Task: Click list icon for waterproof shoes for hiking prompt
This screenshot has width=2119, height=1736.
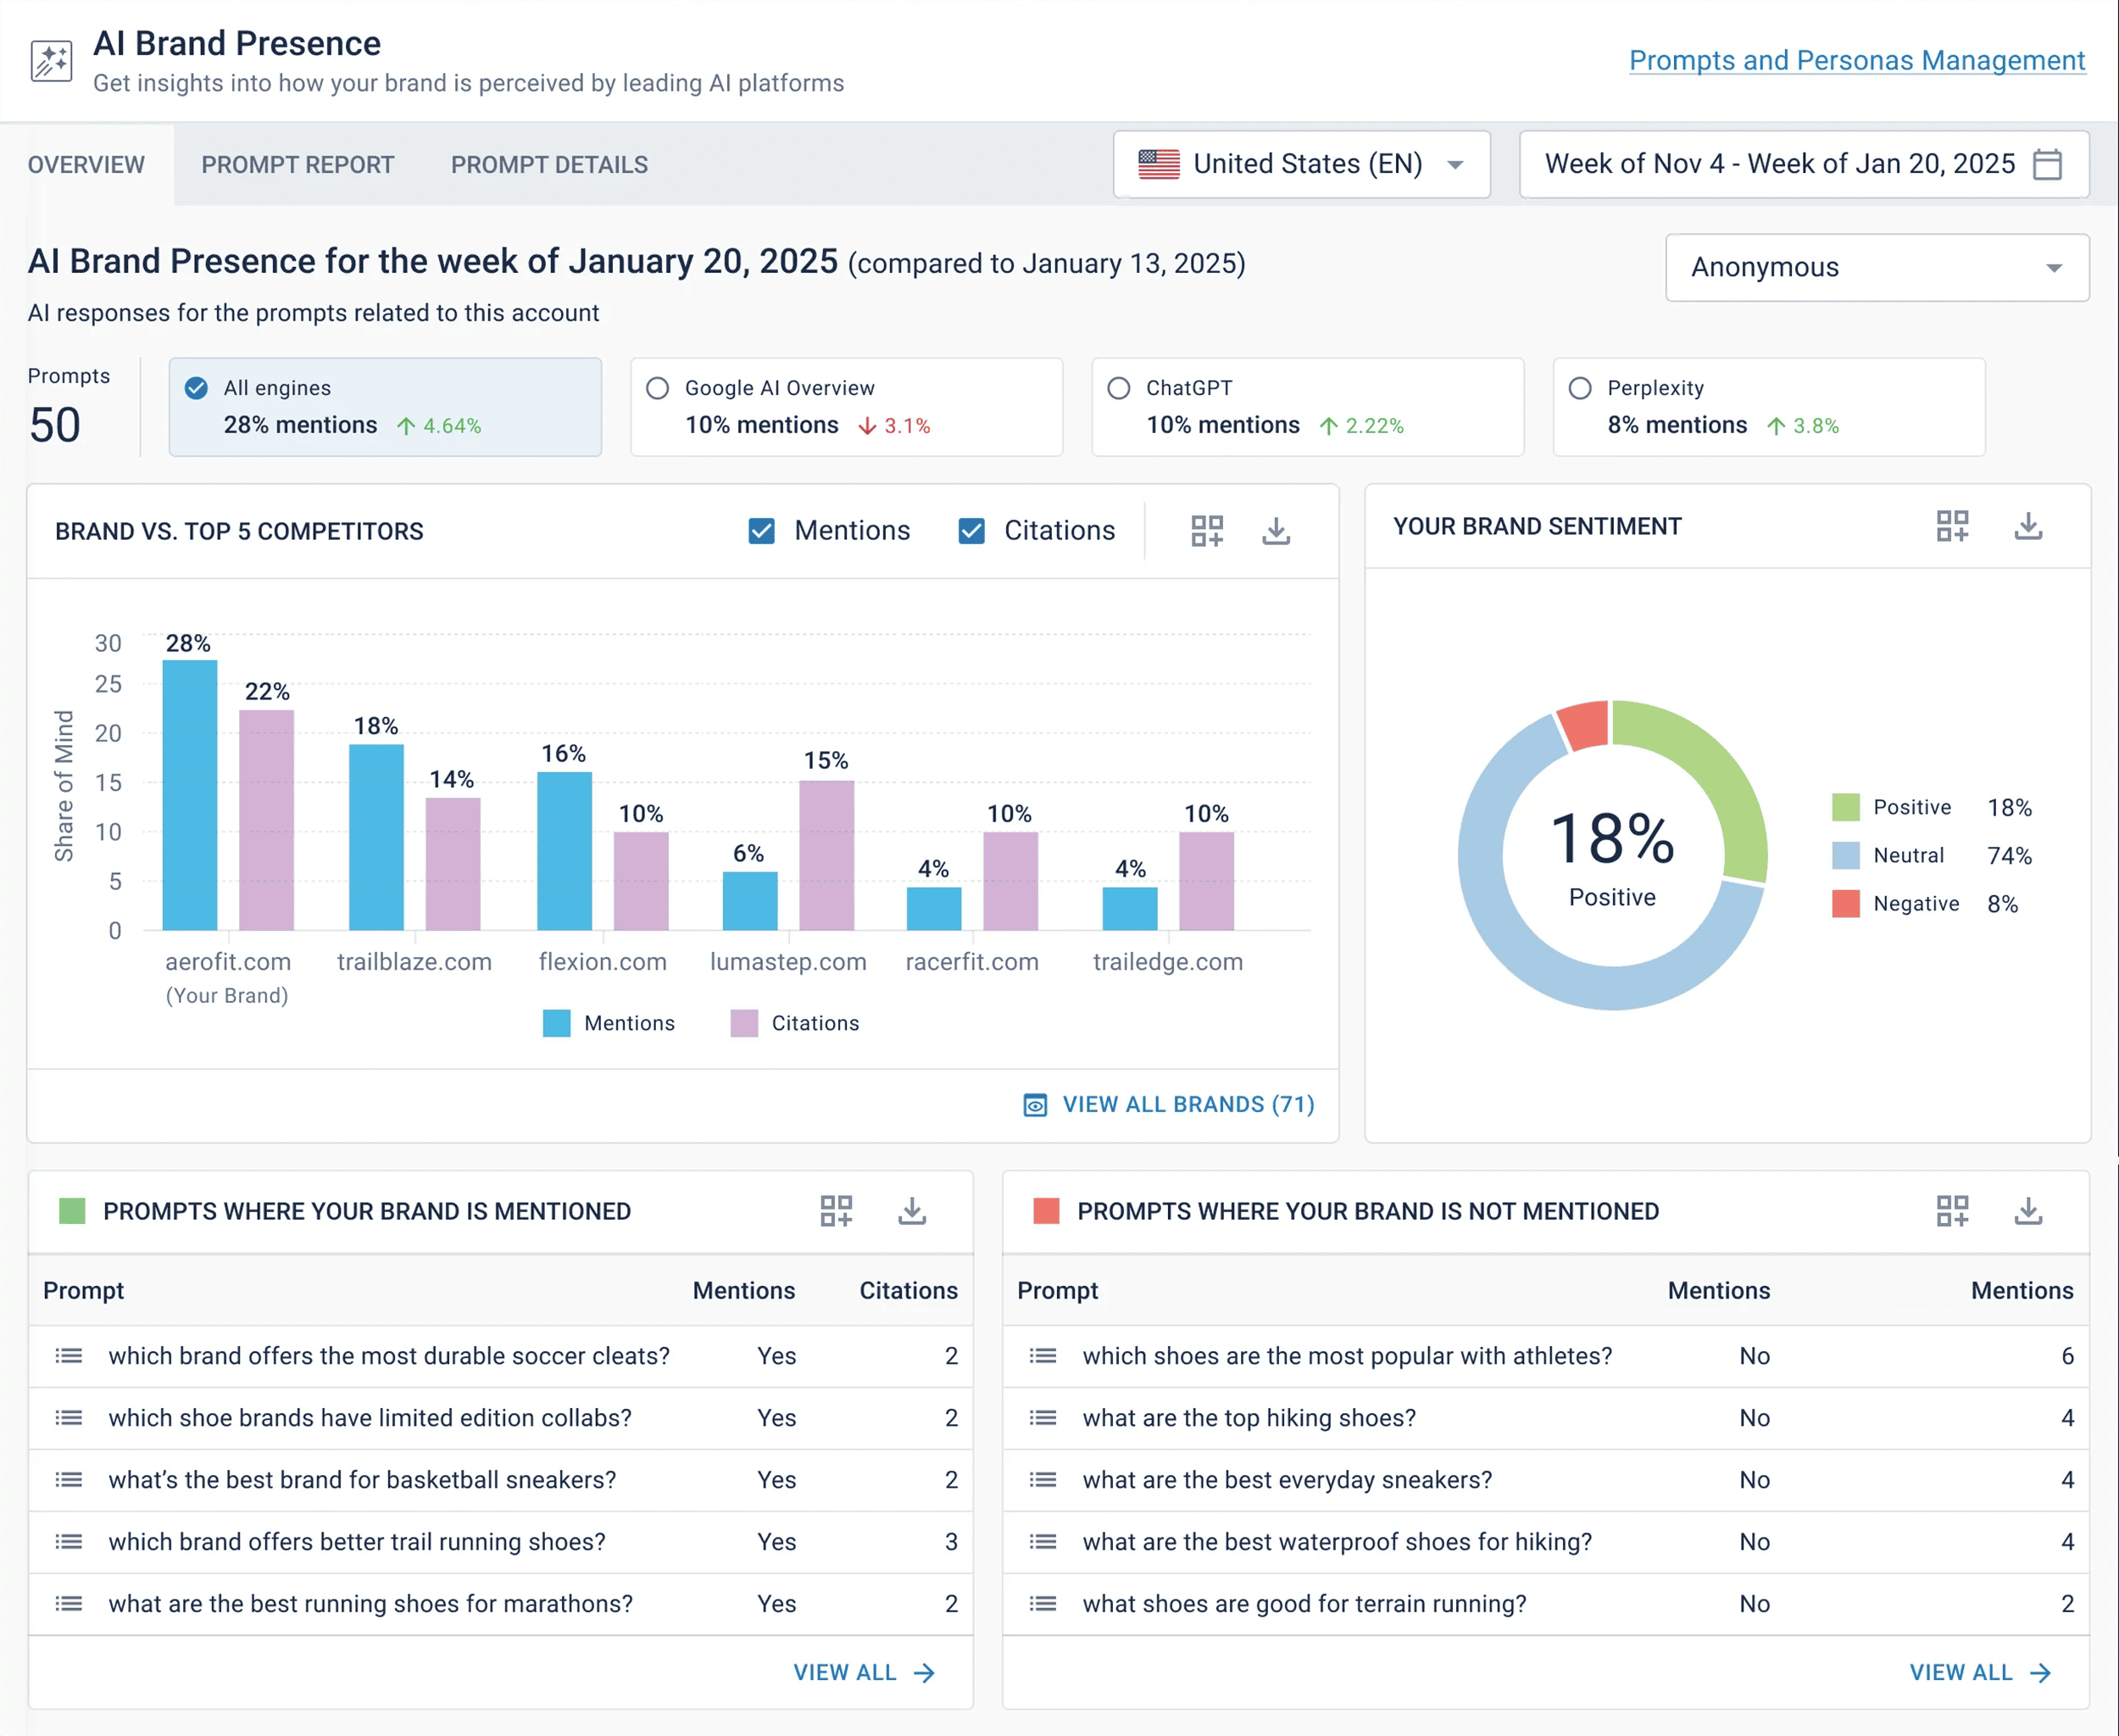Action: [1043, 1542]
